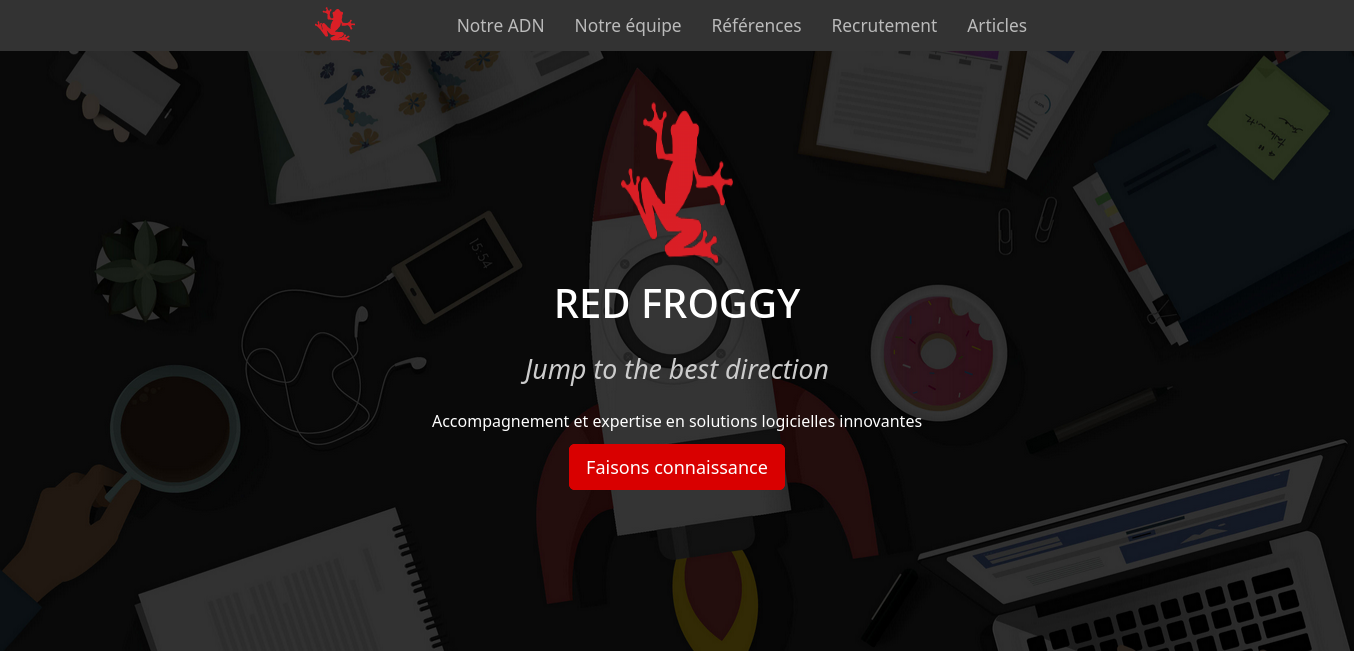The height and width of the screenshot is (651, 1366).
Task: Click the Accompagnement et expertise description text
Action: click(x=677, y=421)
